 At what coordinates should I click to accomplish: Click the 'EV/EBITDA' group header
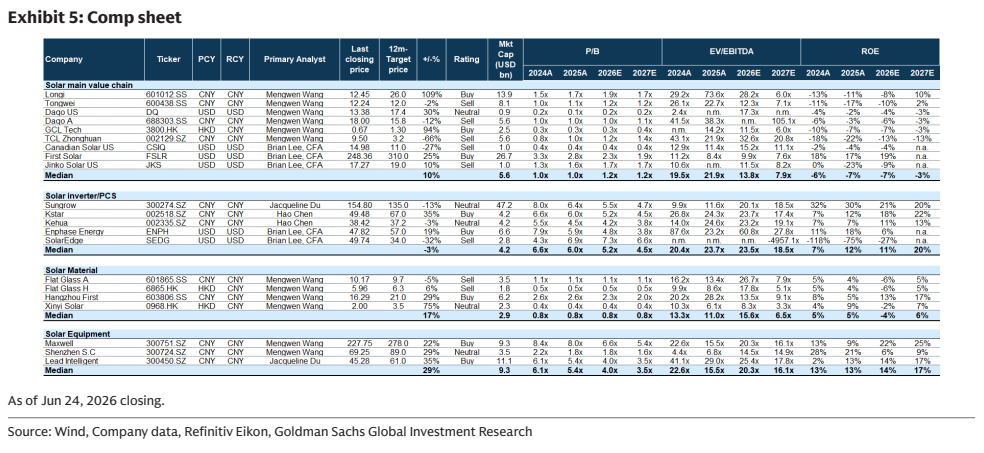click(731, 51)
